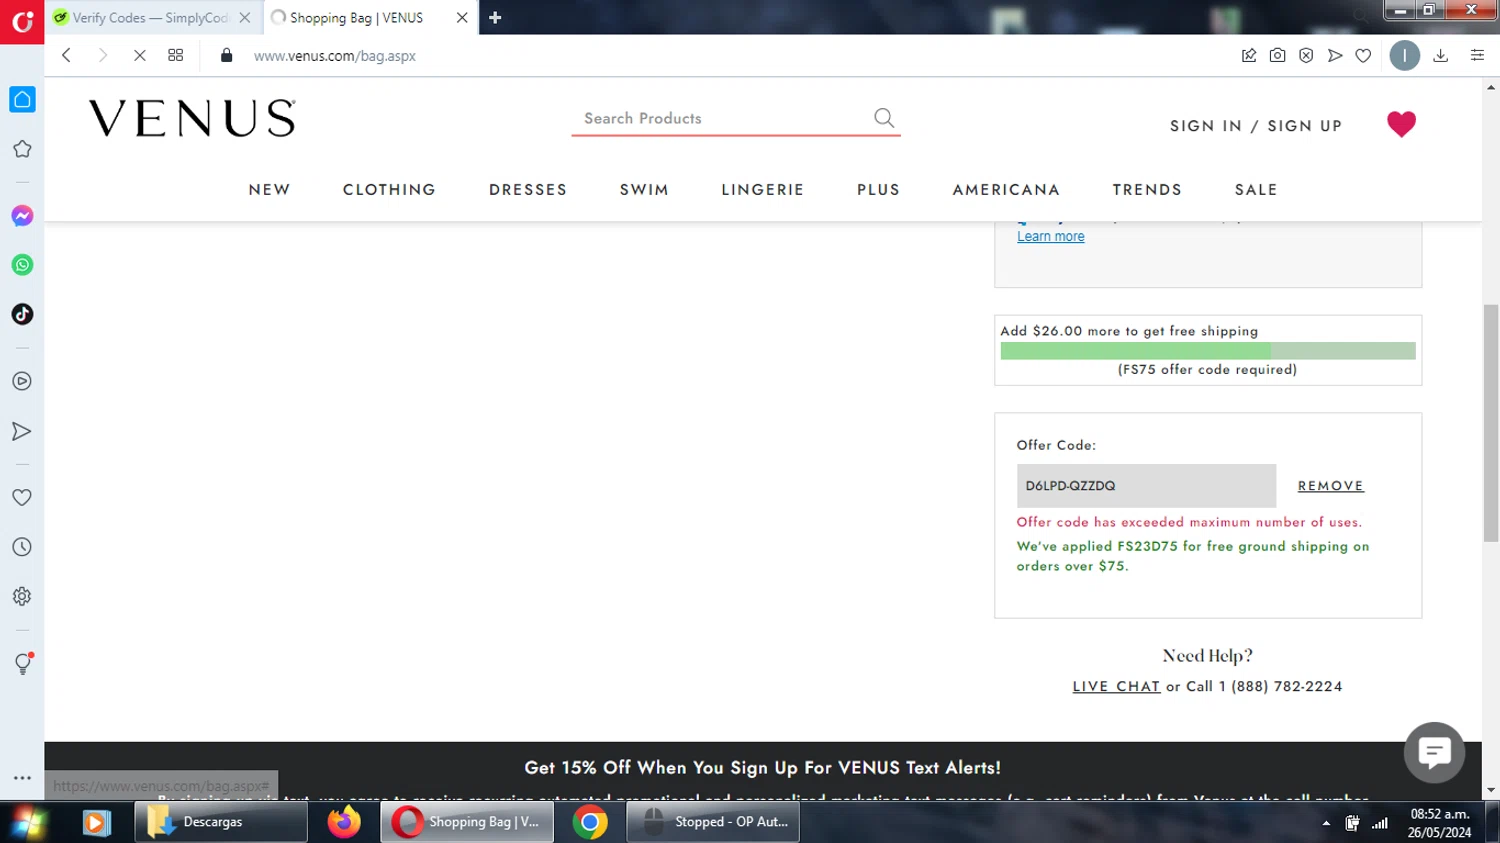Open the profile avatar icon
Screen dimensions: 1500x843
(x=1404, y=56)
